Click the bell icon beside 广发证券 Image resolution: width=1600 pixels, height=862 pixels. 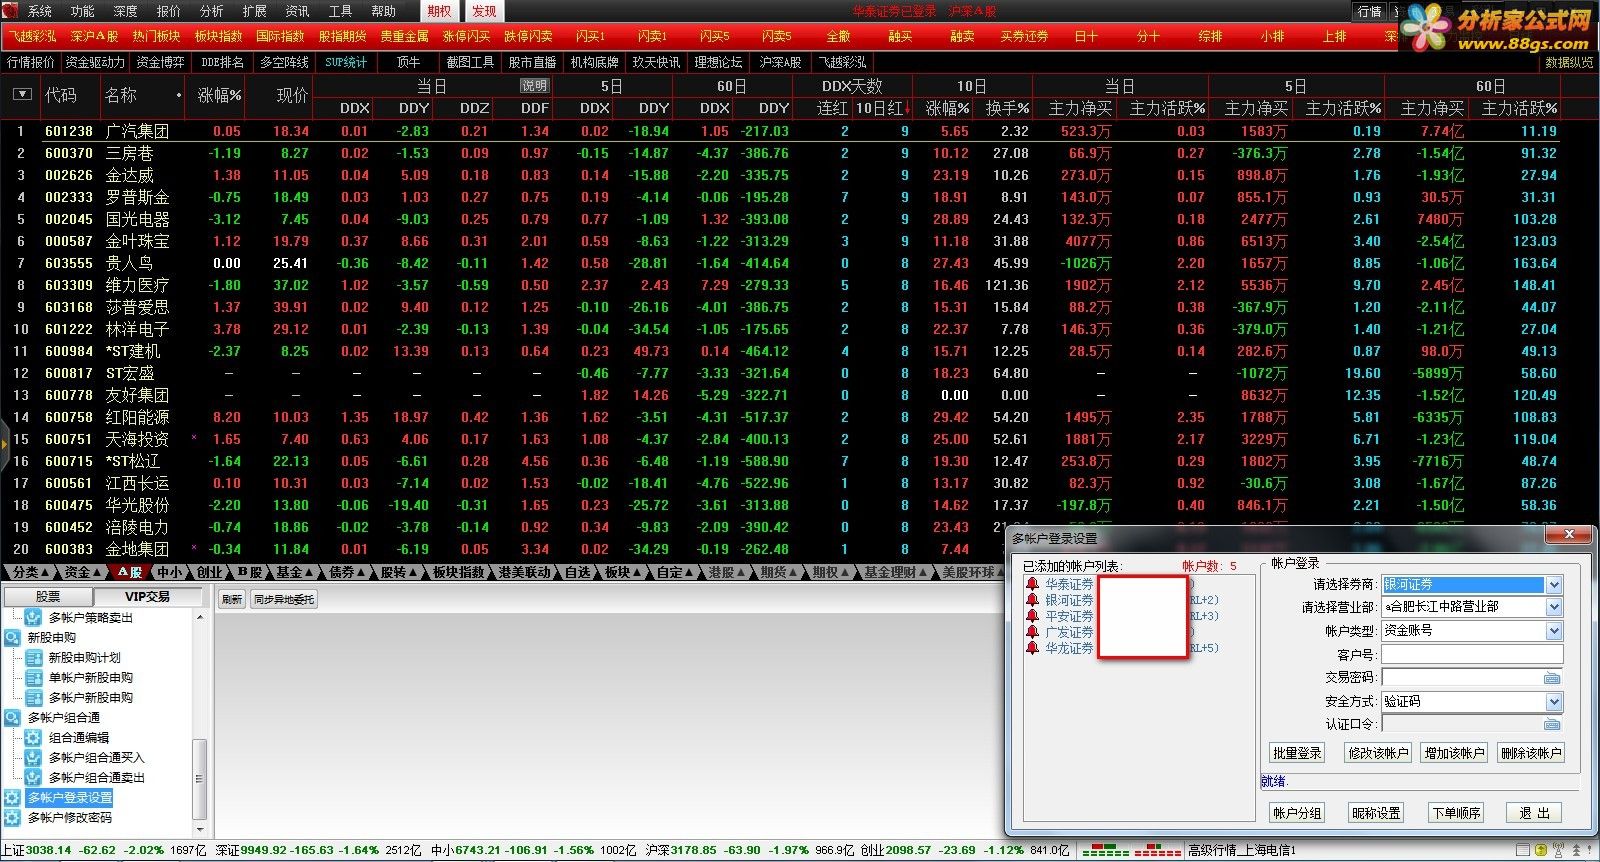pos(1032,632)
